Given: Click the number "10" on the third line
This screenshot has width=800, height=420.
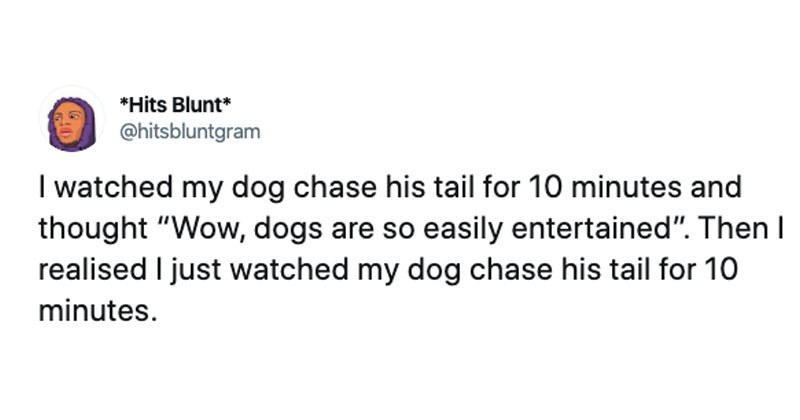Looking at the screenshot, I should pyautogui.click(x=721, y=269).
